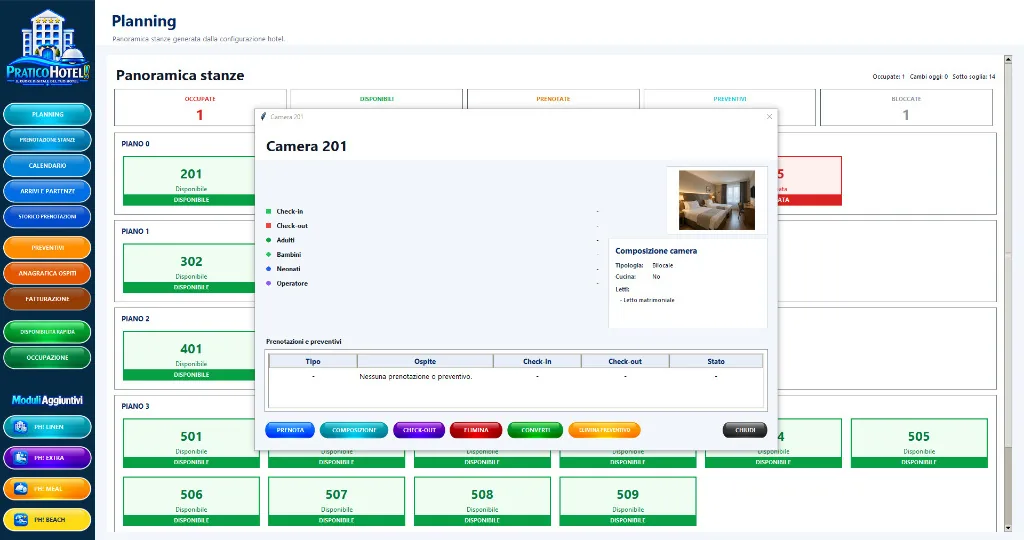
Task: Click the Occupate summary counter box
Action: (200, 108)
